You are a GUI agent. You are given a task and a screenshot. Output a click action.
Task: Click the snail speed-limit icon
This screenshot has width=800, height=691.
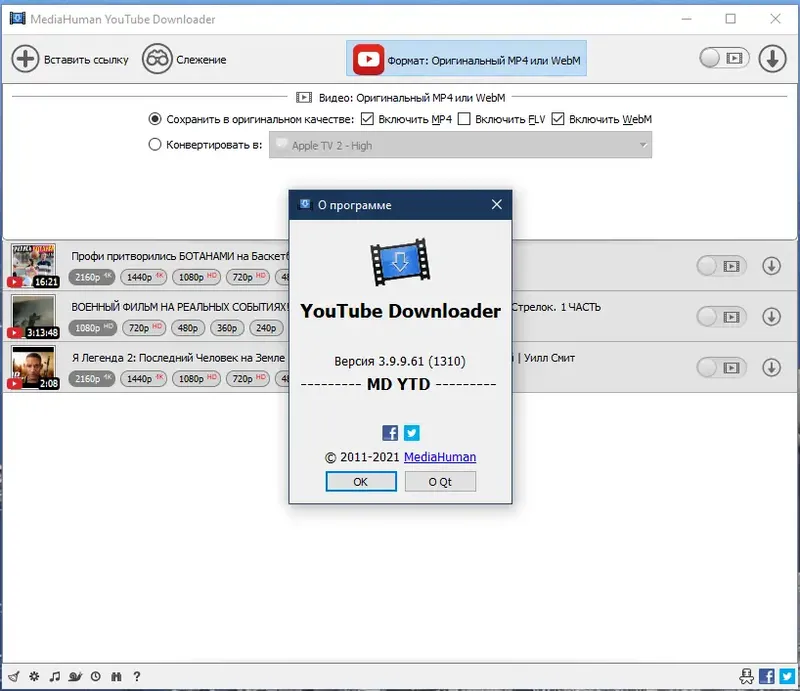[76, 677]
